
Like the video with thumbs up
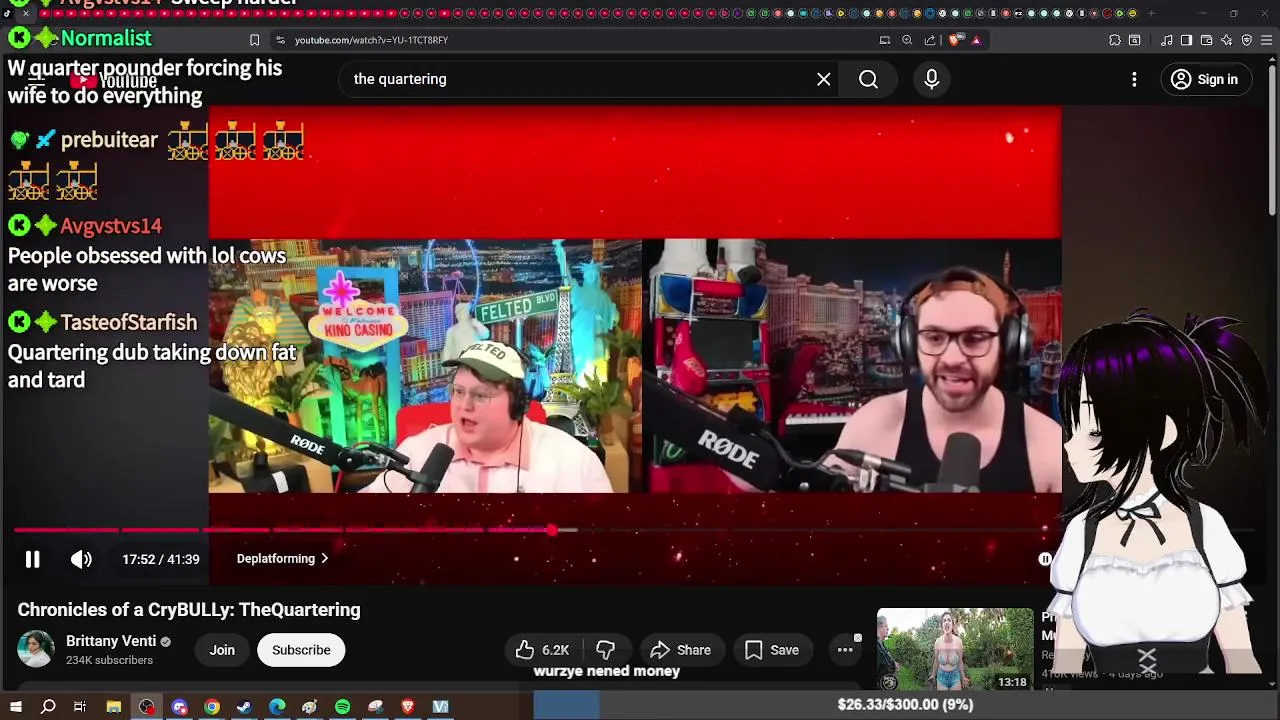click(x=543, y=650)
